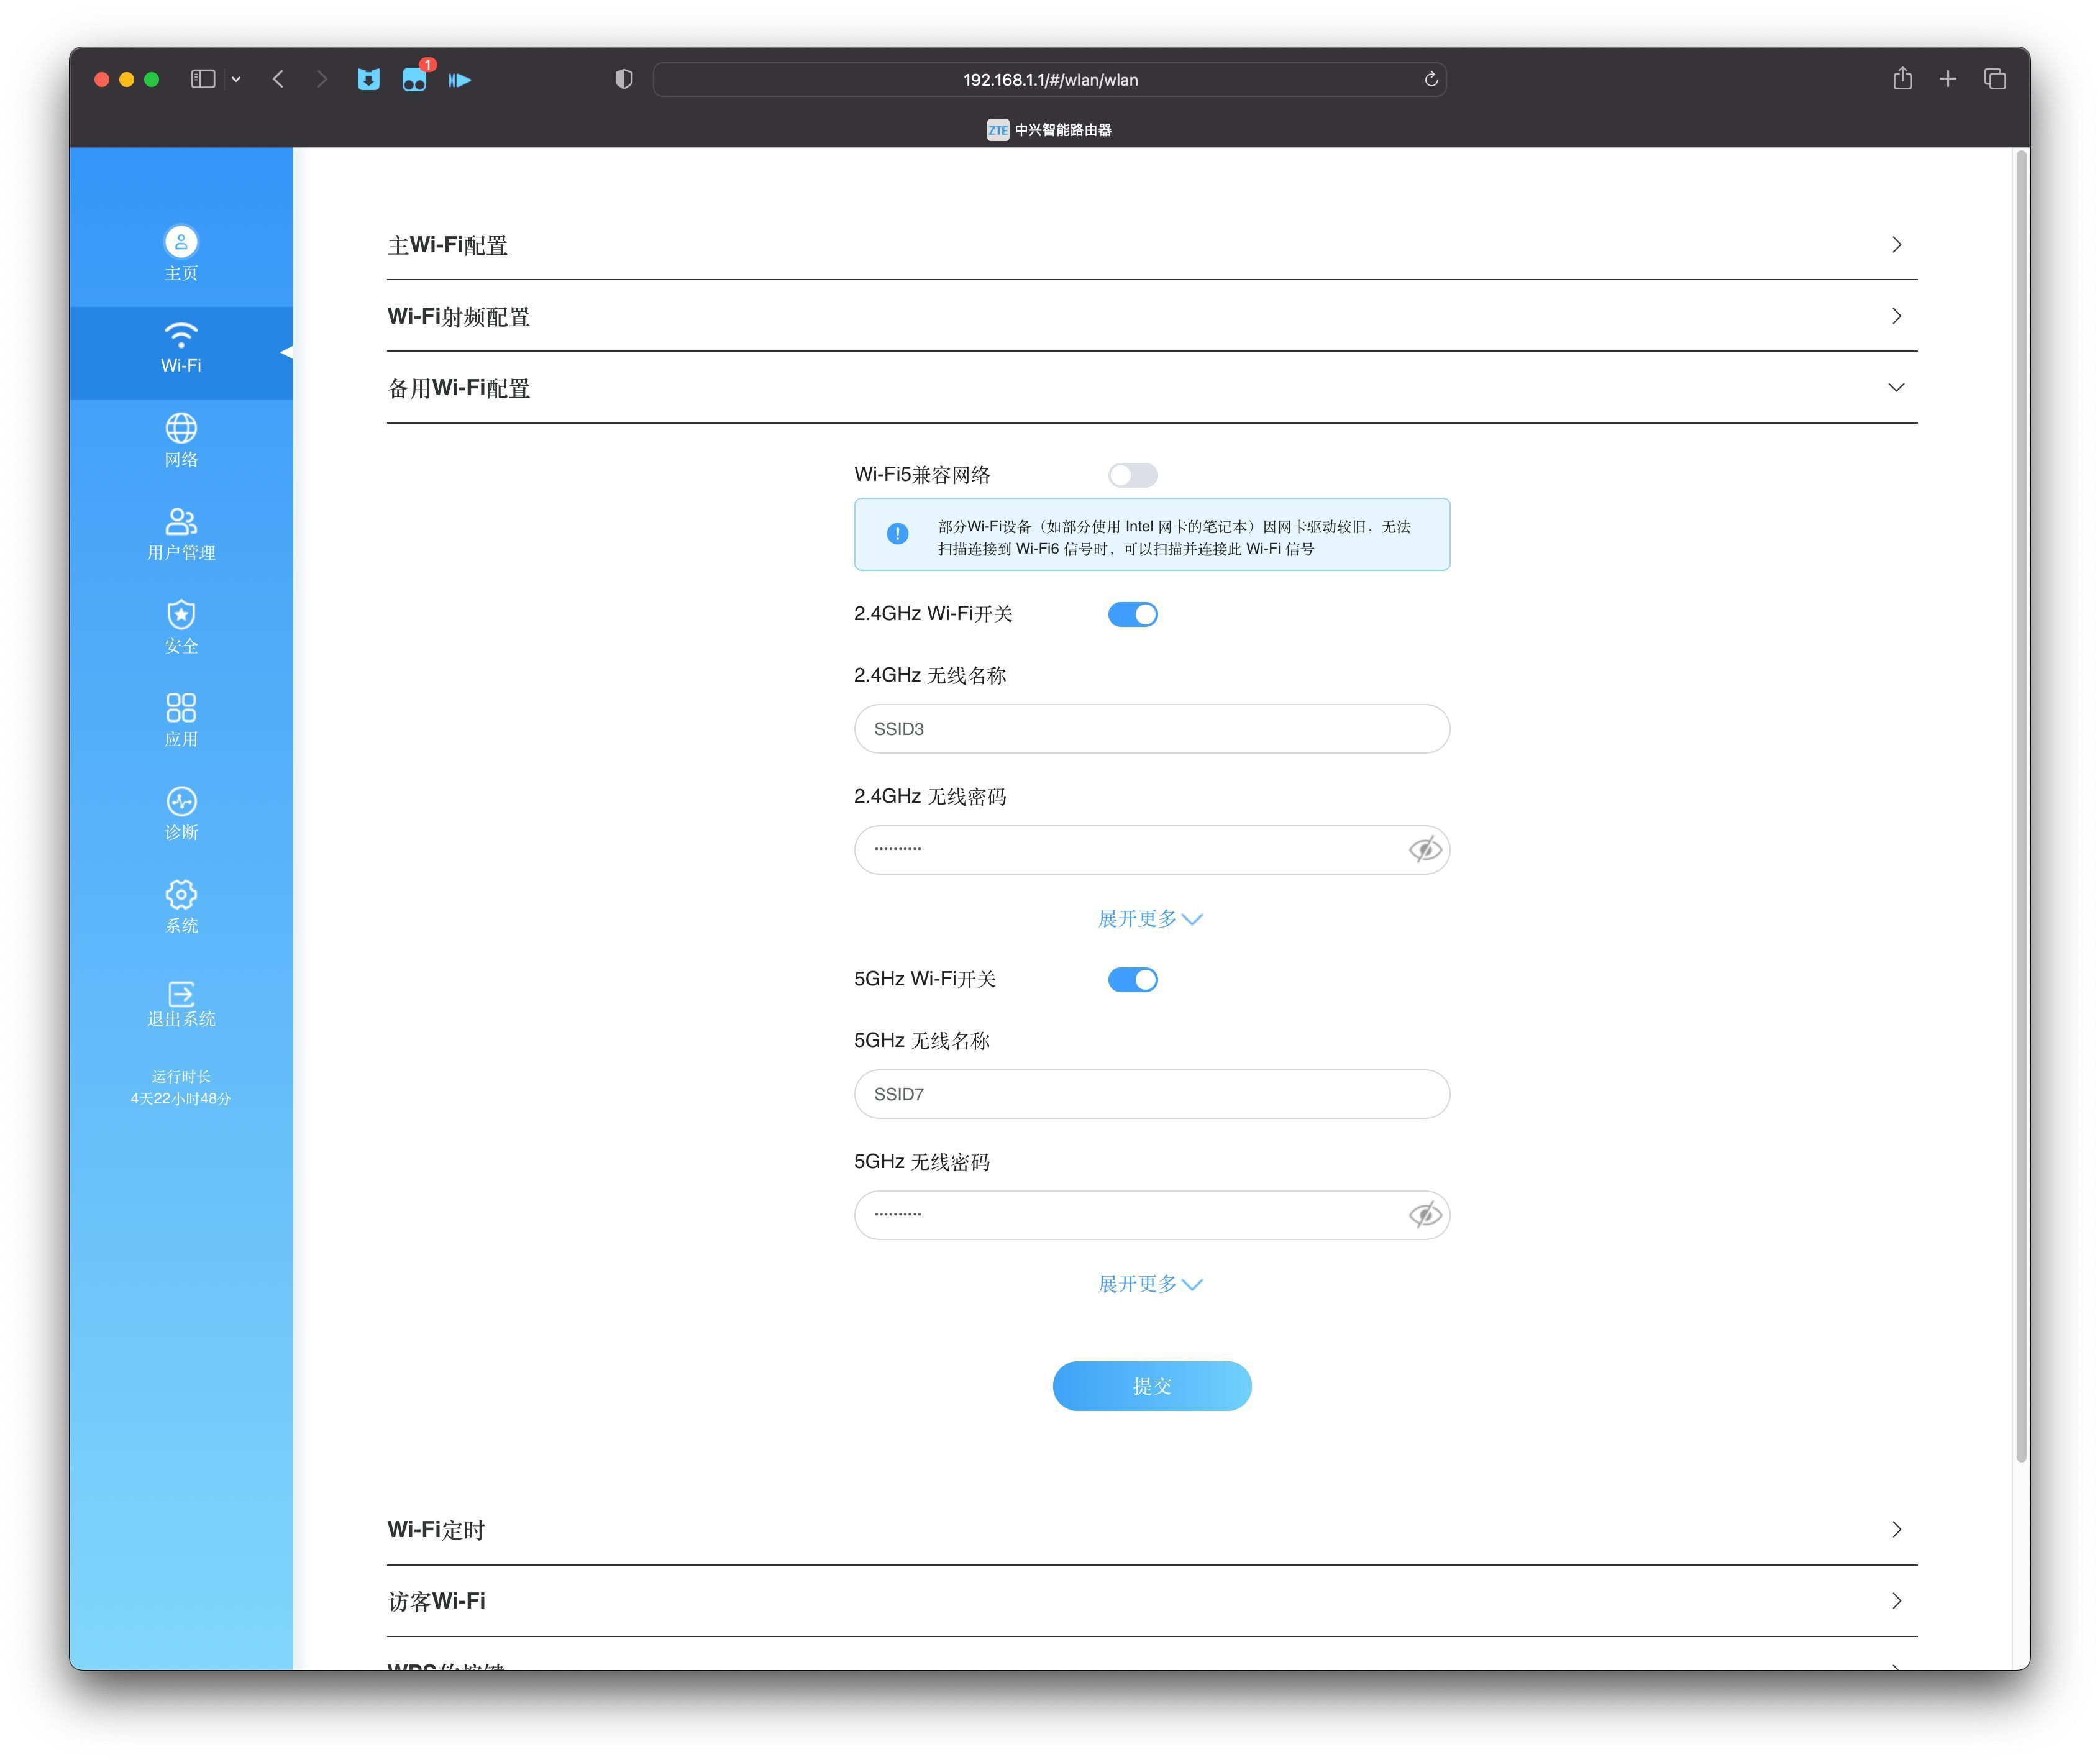Click the 2.4GHz Wi-Fi开关 label
The image size is (2100, 1762).
[933, 613]
